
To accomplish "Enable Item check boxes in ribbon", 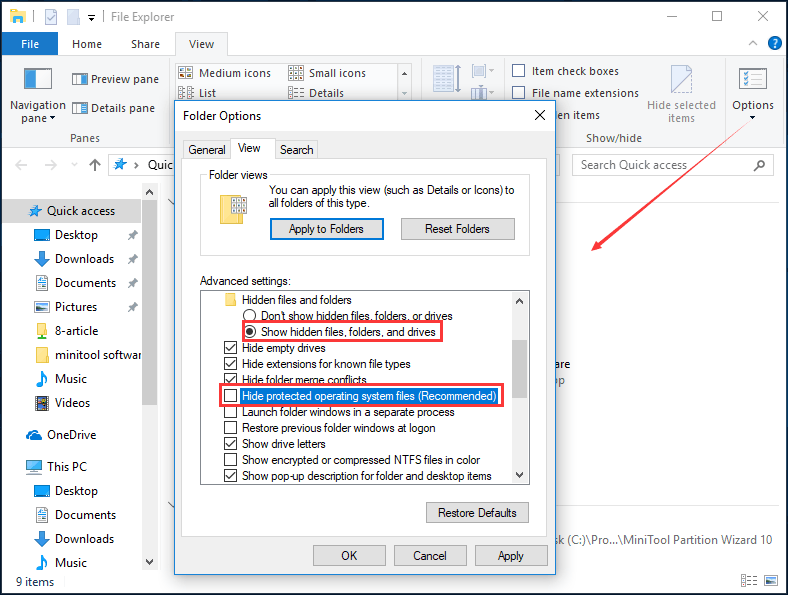I will pyautogui.click(x=518, y=70).
